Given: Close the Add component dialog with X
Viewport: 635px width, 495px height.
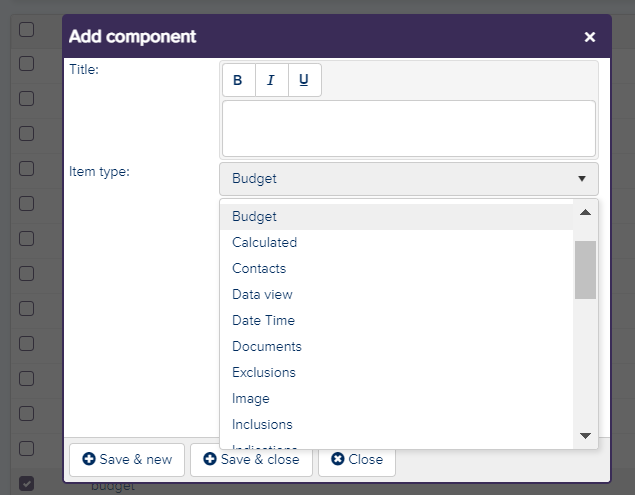Looking at the screenshot, I should (590, 37).
